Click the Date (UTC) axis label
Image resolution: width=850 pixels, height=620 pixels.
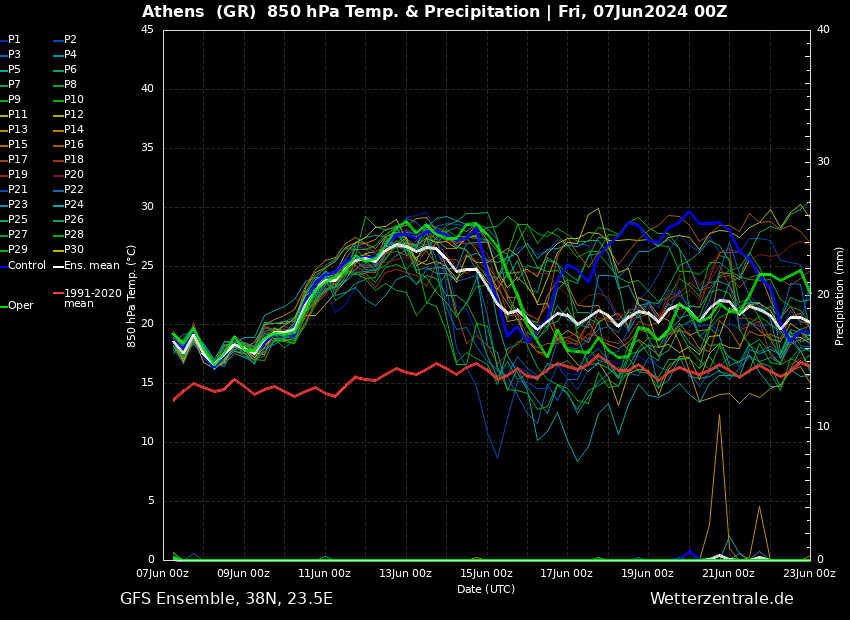tap(486, 589)
